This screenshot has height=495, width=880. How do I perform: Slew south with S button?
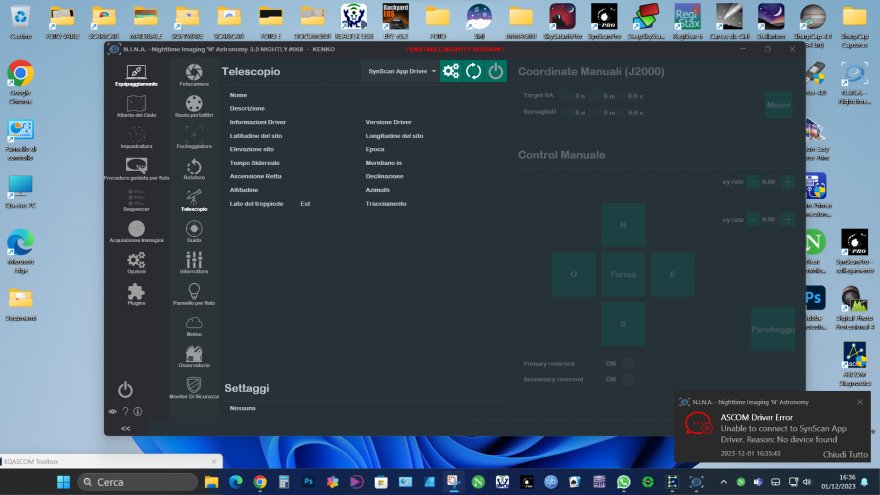(x=623, y=324)
